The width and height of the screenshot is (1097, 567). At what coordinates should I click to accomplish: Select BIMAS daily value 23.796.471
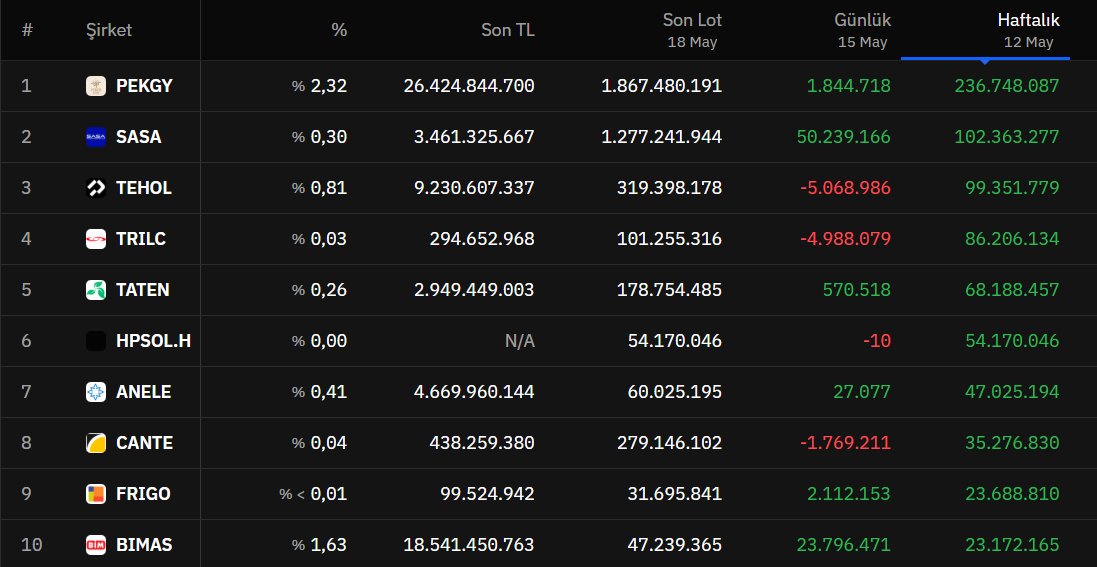[x=844, y=545]
